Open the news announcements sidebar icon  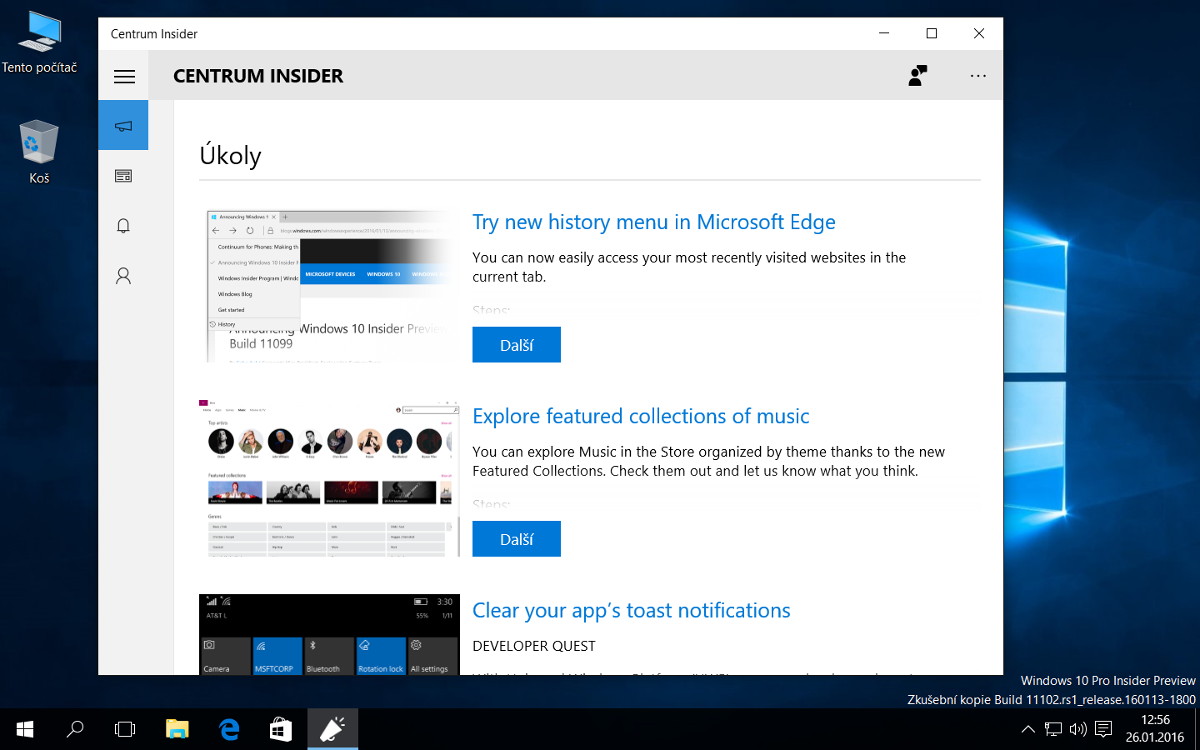[123, 176]
